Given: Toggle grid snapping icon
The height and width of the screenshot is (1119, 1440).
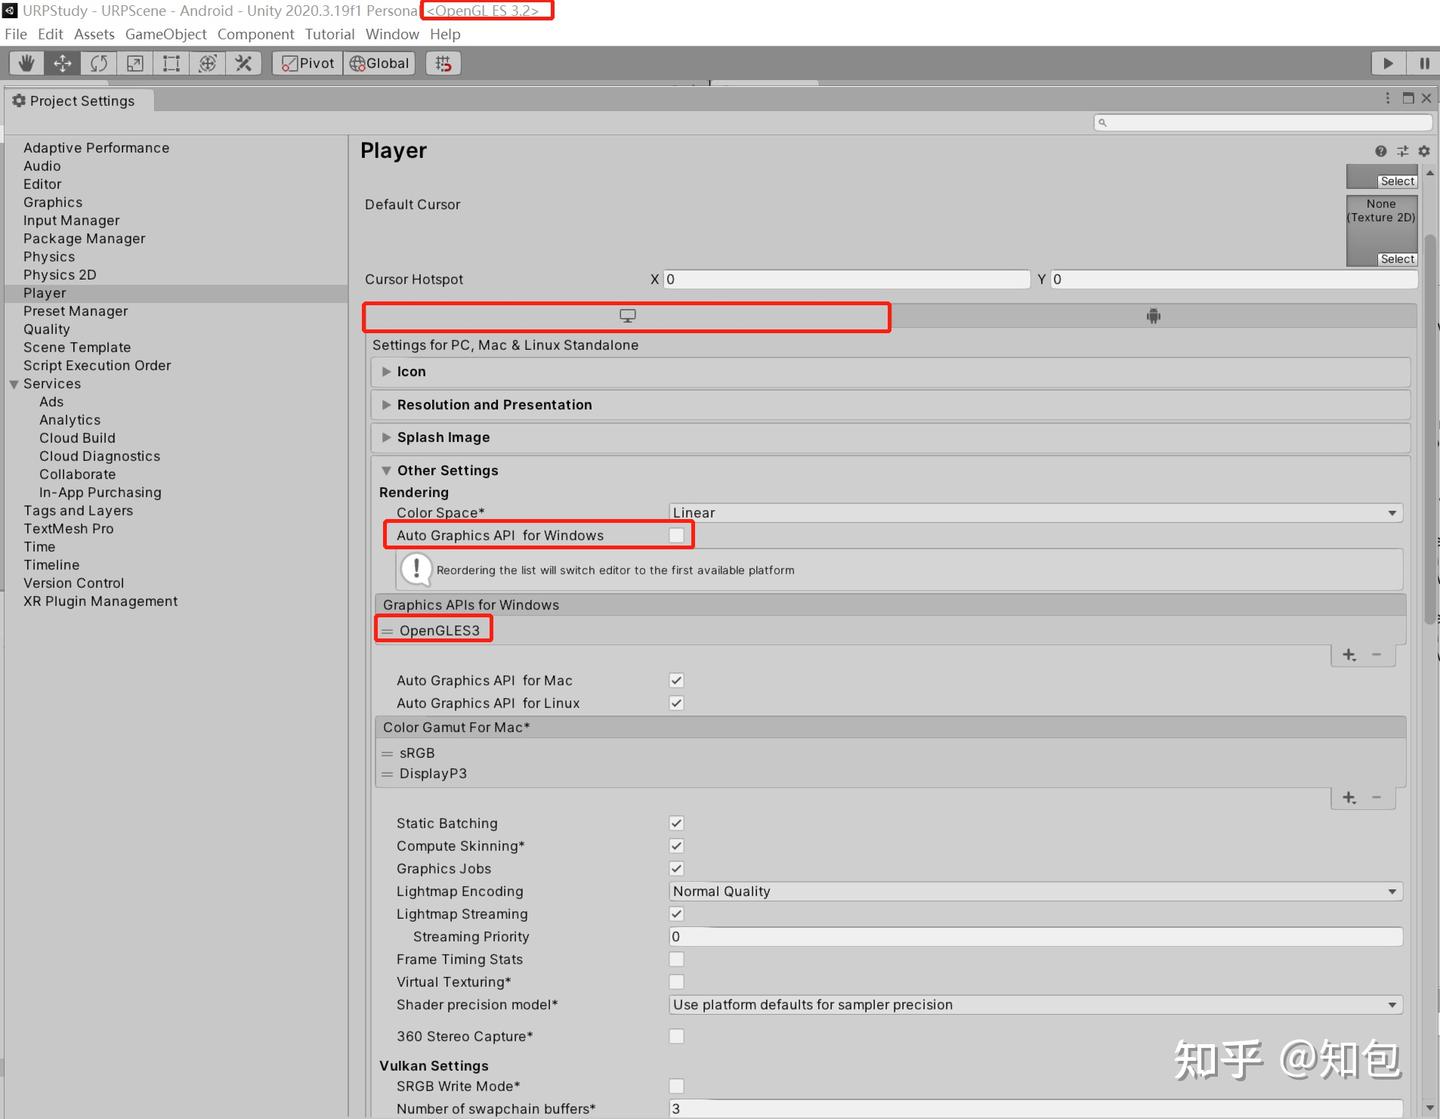Looking at the screenshot, I should pyautogui.click(x=443, y=63).
